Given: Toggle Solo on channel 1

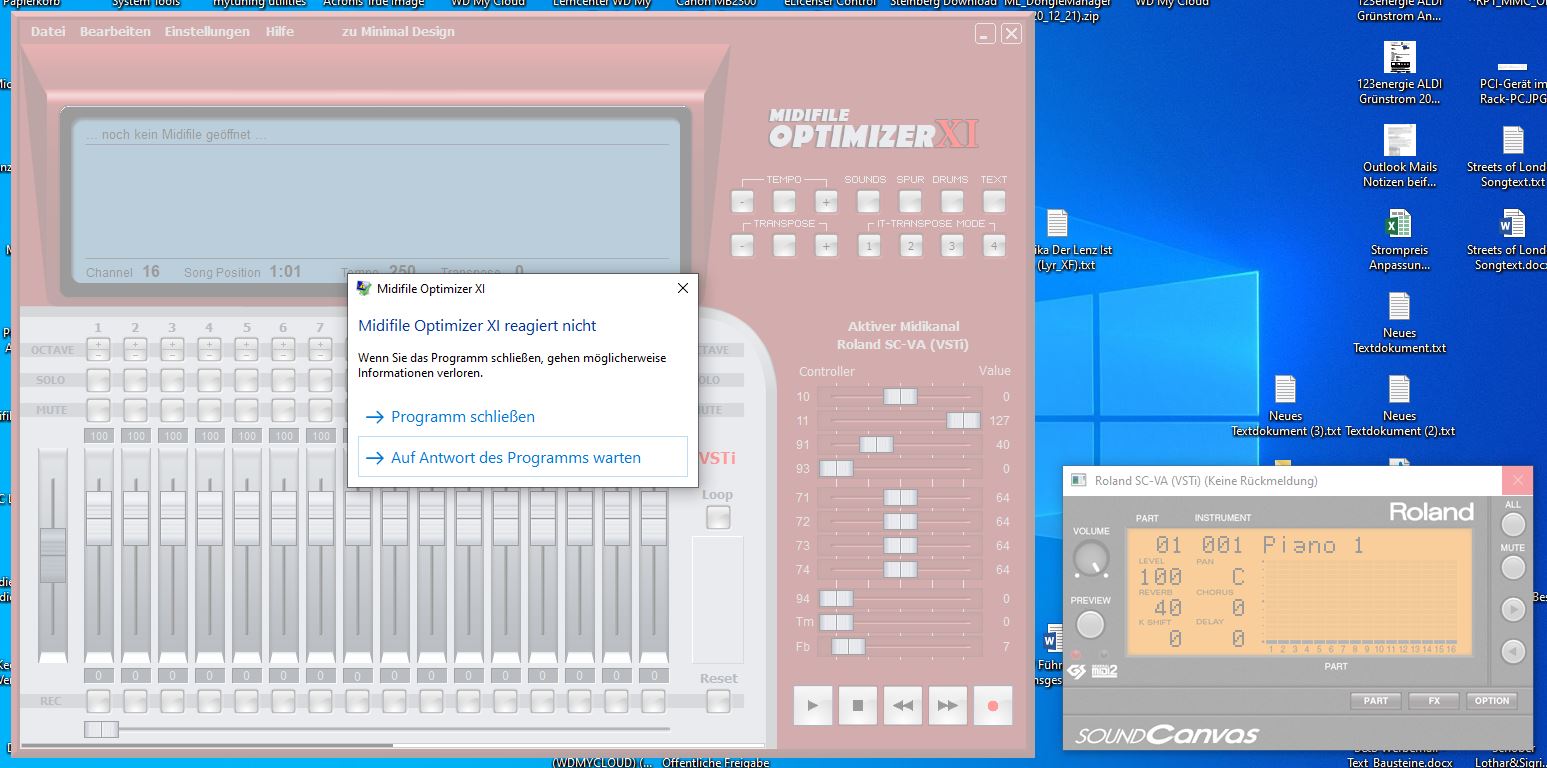Looking at the screenshot, I should click(98, 380).
